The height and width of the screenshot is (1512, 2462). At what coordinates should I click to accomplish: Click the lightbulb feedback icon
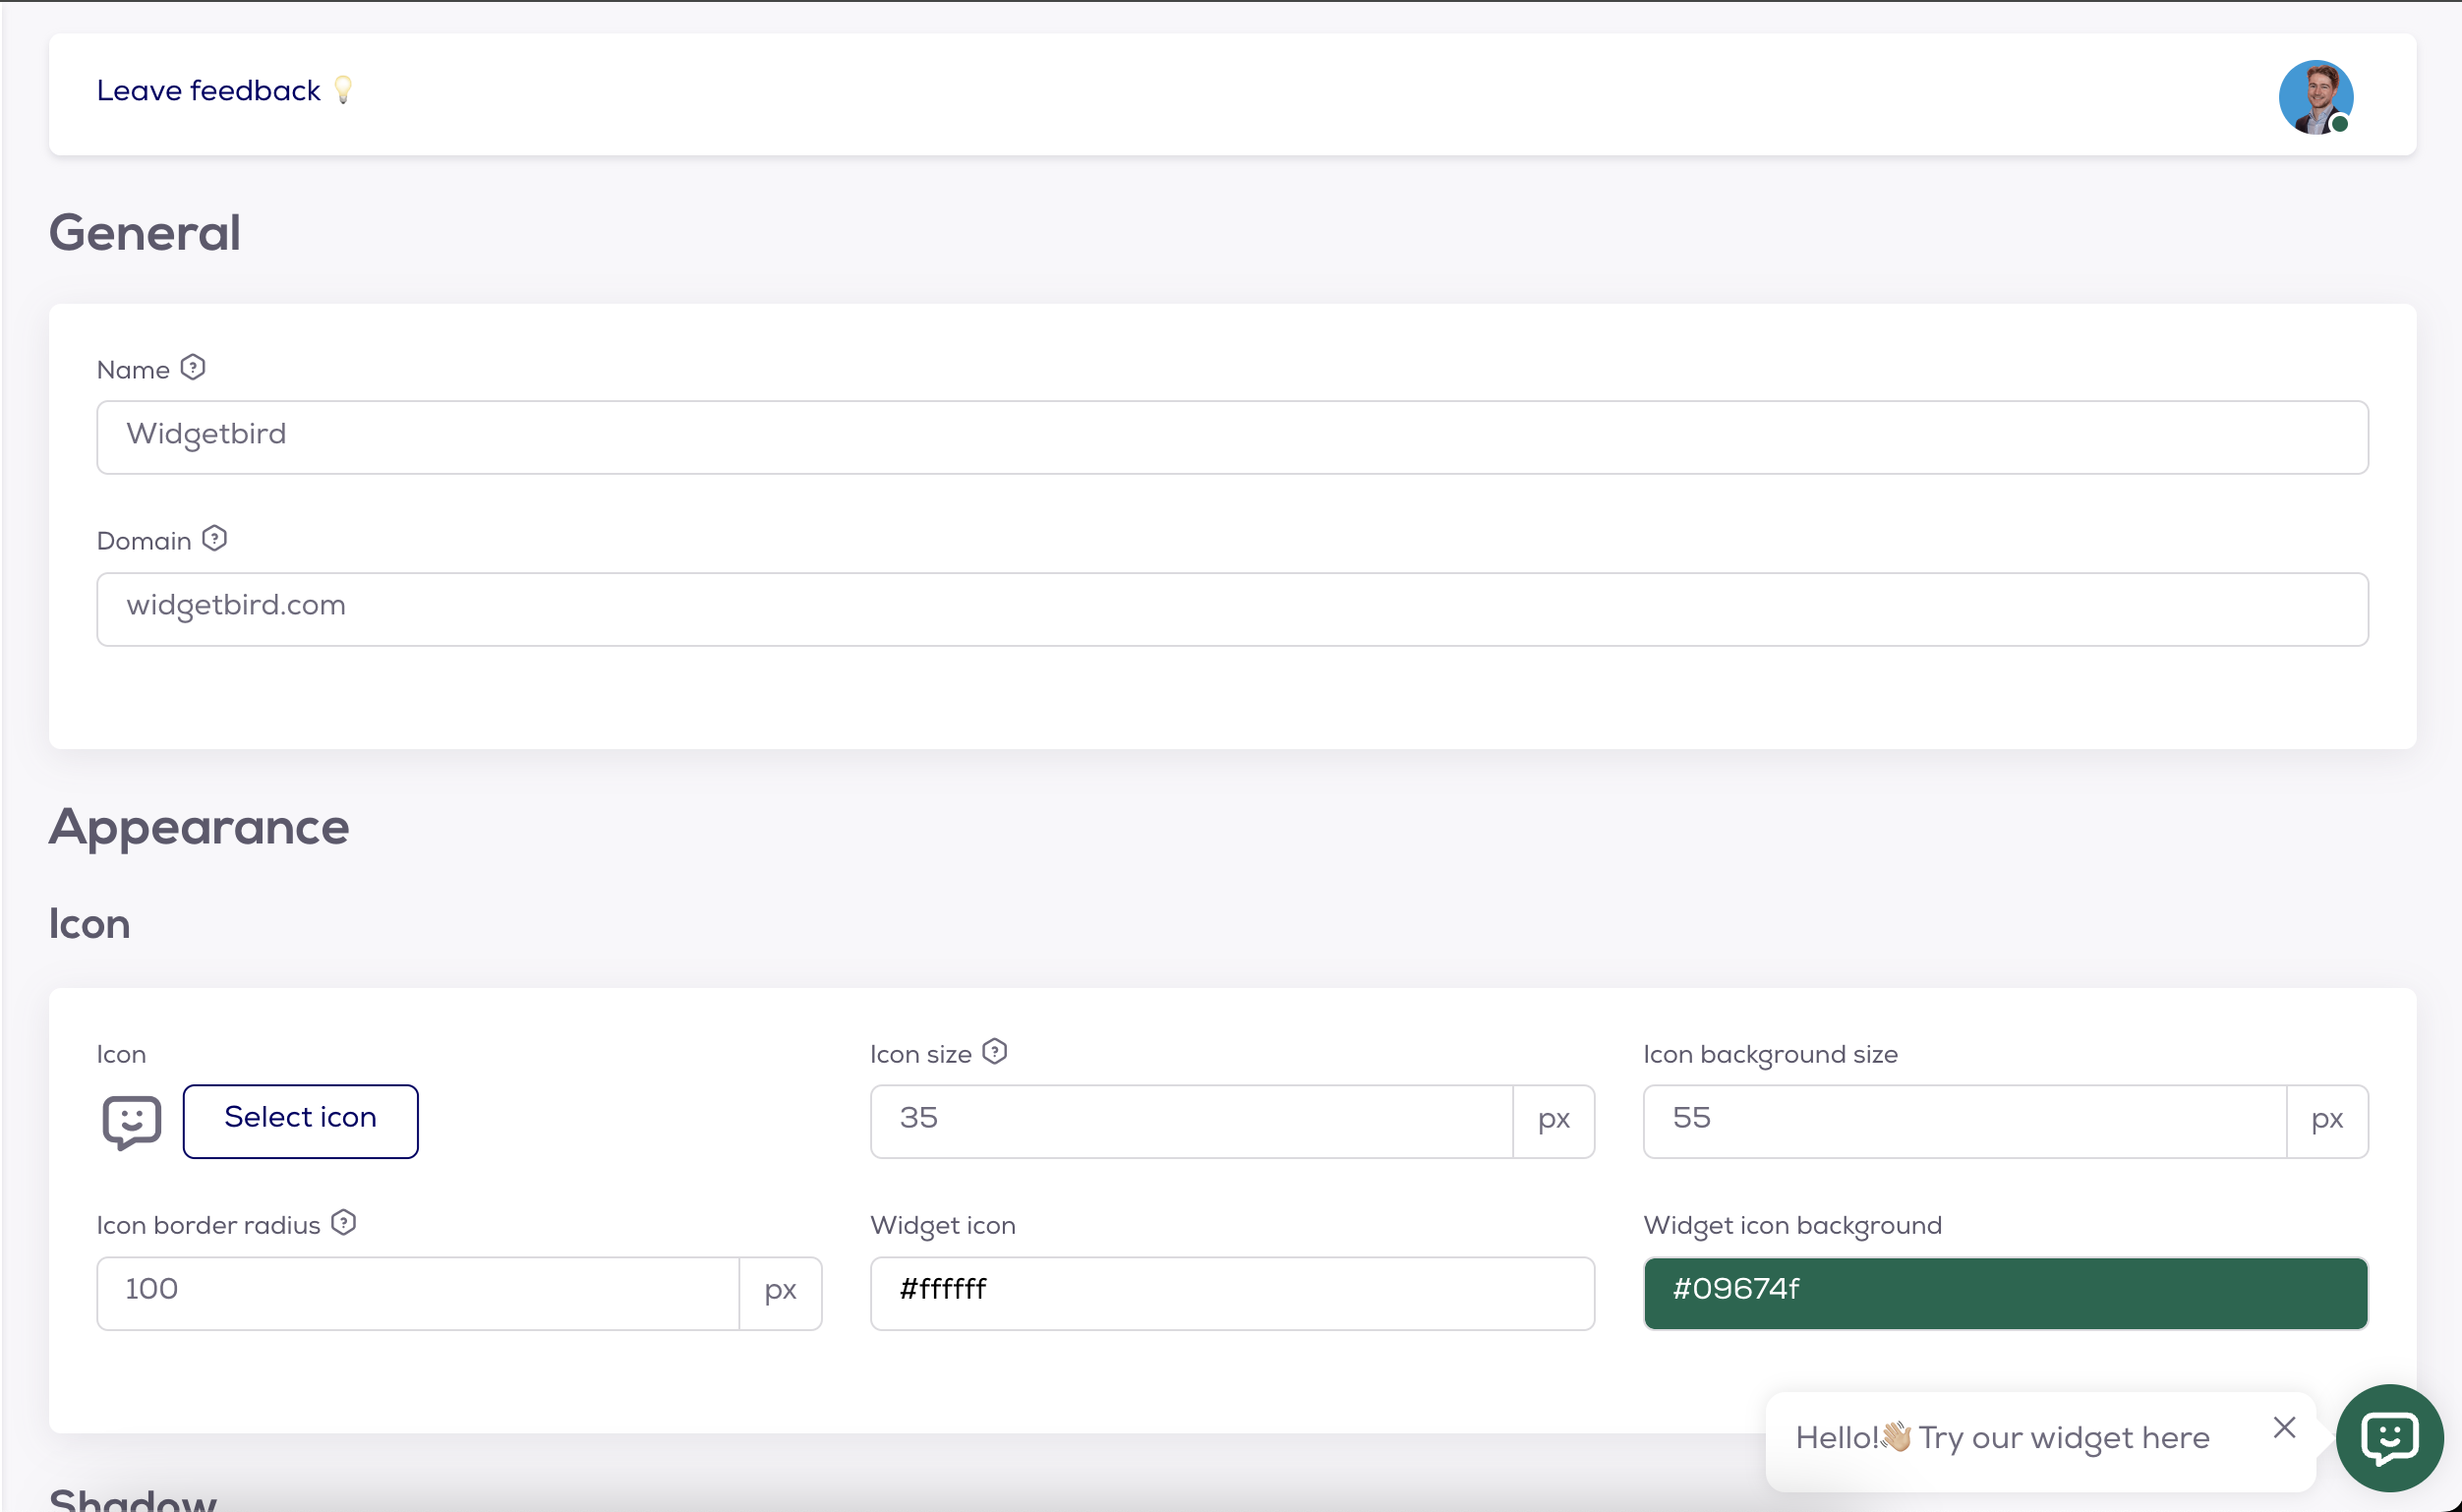click(x=343, y=90)
